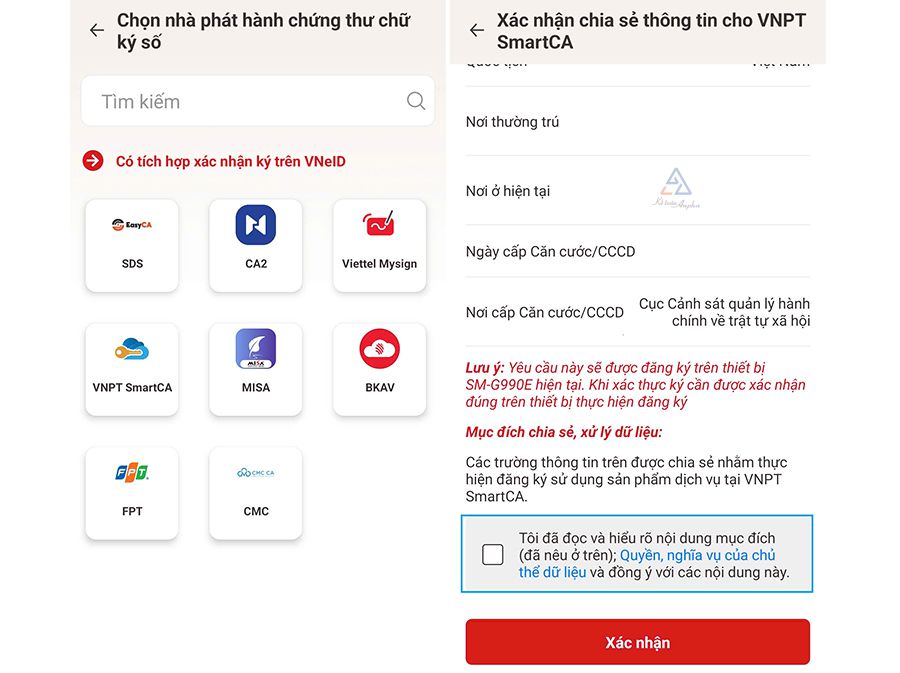This screenshot has height=673, width=900.
Task: Select Ngày cấp Căn cước/CCCD row
Action: coord(638,251)
